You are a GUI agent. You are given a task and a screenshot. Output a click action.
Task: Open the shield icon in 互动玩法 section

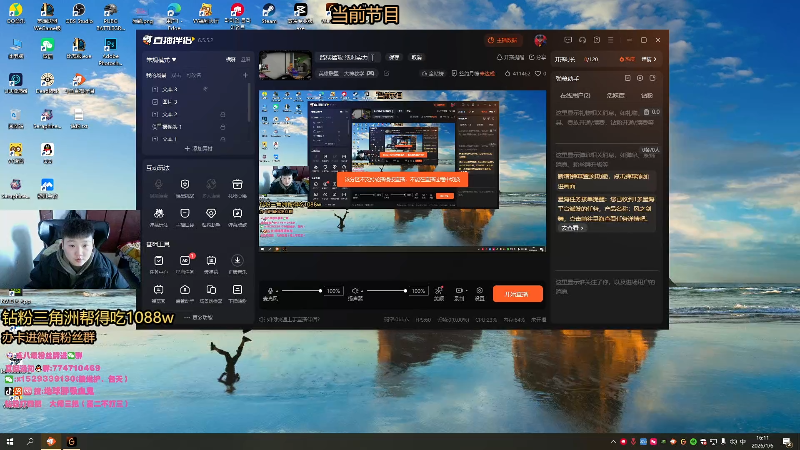185,184
